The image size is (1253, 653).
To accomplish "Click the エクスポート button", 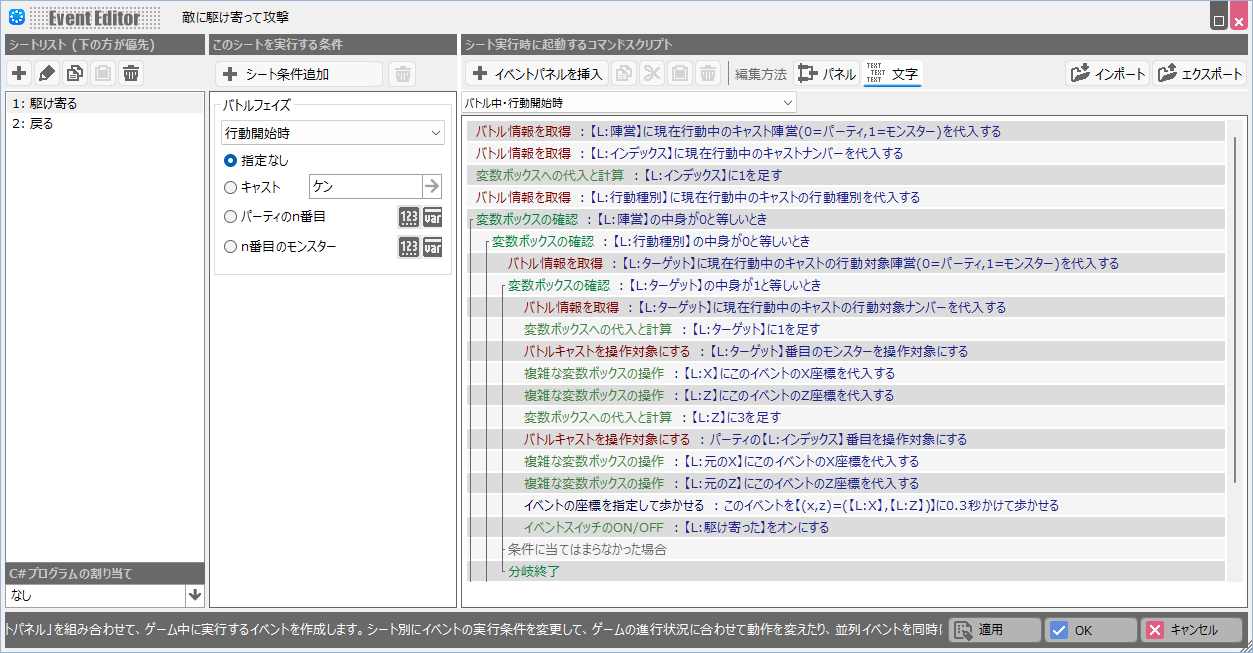I will (x=1199, y=73).
